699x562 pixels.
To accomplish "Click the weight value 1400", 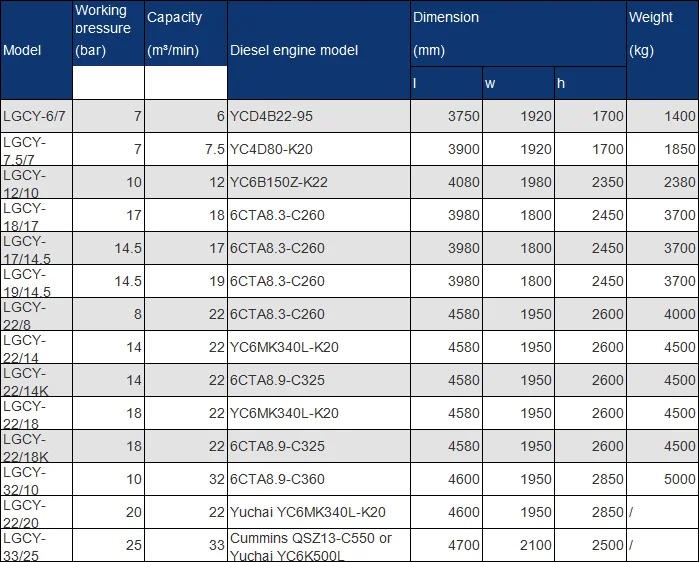I will click(x=680, y=116).
